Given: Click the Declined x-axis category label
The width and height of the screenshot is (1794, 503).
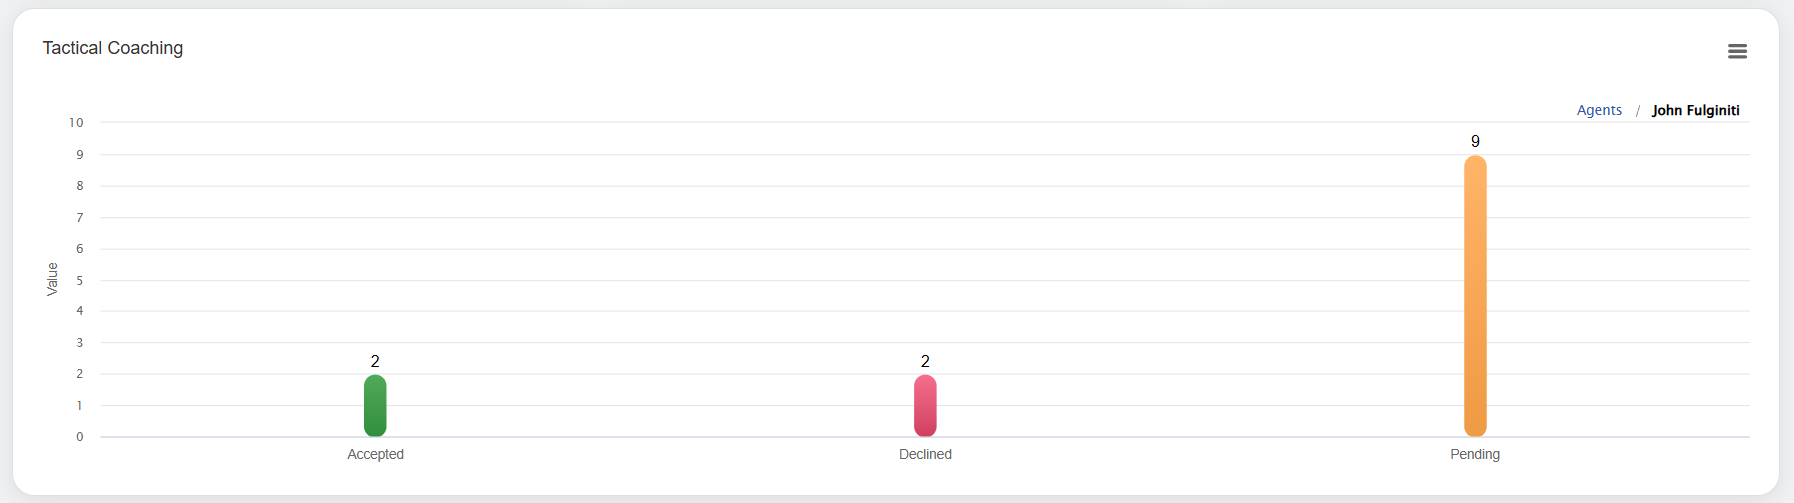Looking at the screenshot, I should pos(925,454).
